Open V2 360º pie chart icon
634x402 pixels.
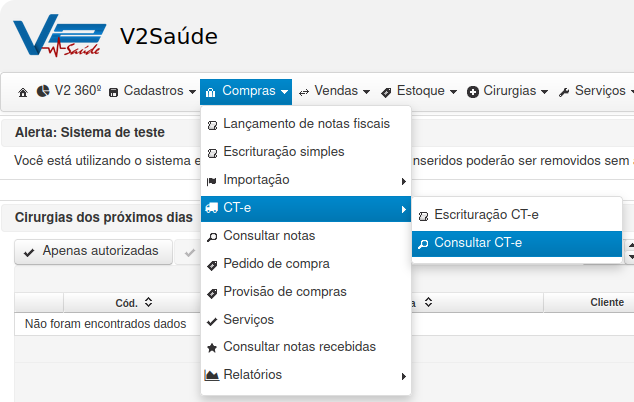[43, 91]
